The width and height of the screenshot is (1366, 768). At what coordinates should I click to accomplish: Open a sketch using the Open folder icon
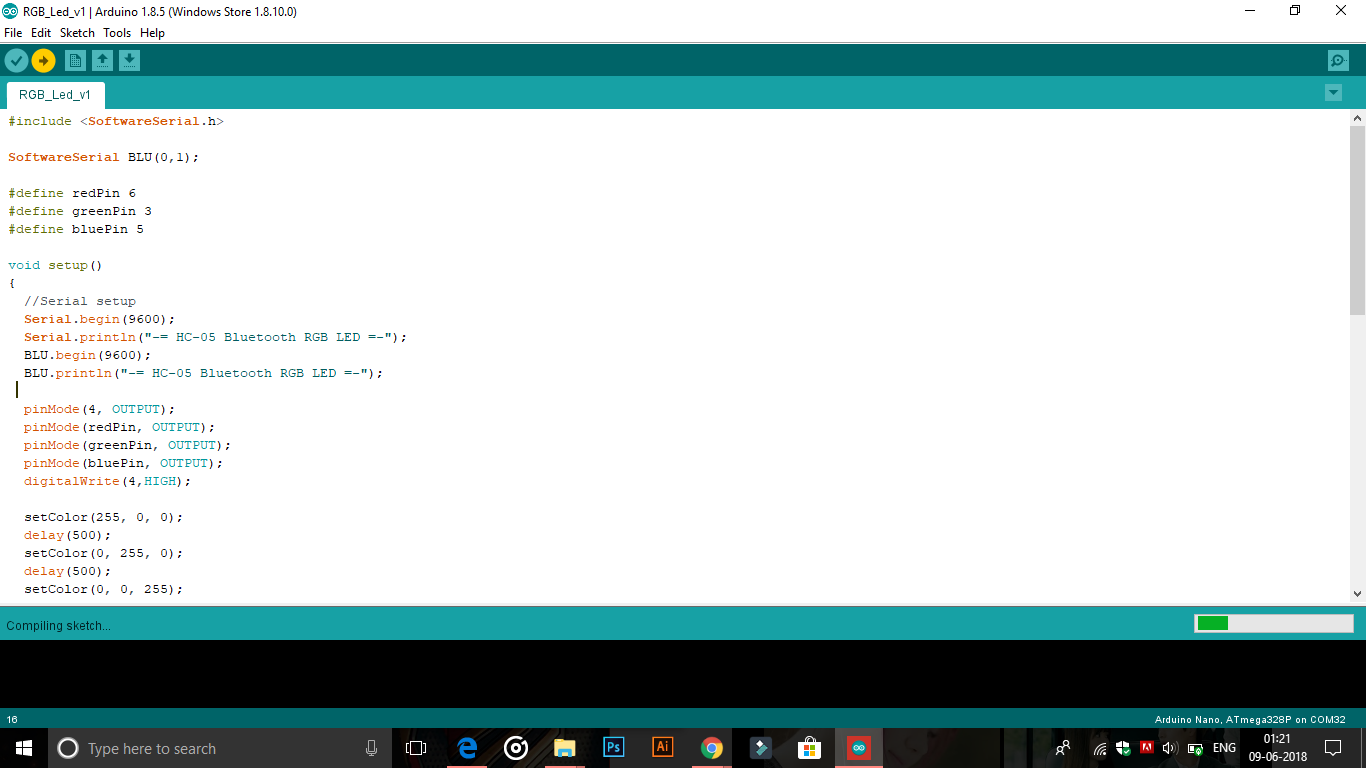[x=103, y=60]
